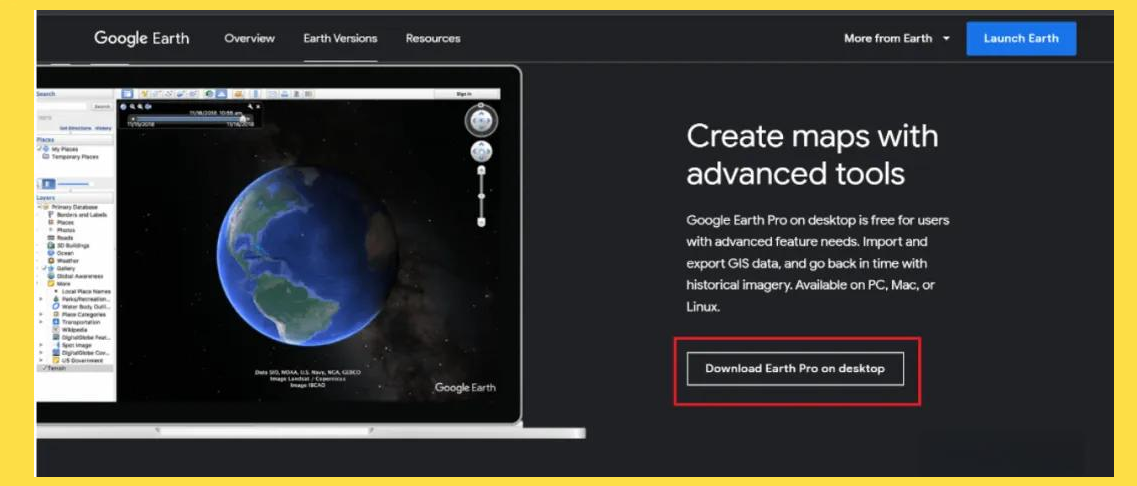Click the search field in laptop preview
The height and width of the screenshot is (486, 1137).
tap(62, 106)
